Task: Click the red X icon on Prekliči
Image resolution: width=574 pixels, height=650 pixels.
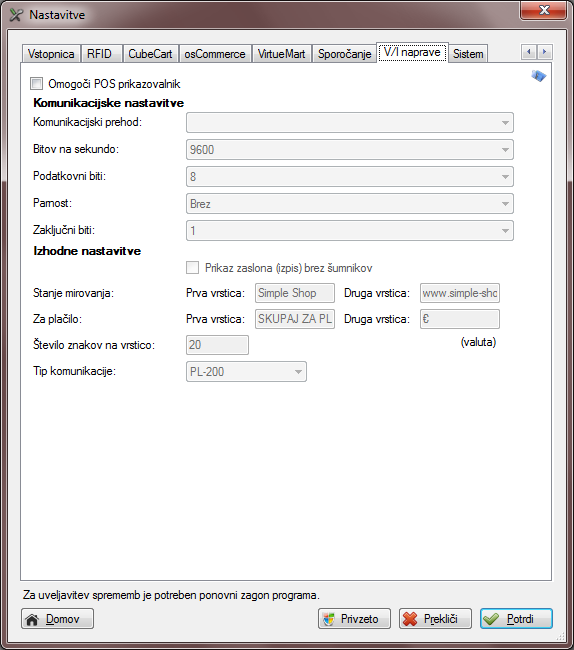Action: coord(410,619)
